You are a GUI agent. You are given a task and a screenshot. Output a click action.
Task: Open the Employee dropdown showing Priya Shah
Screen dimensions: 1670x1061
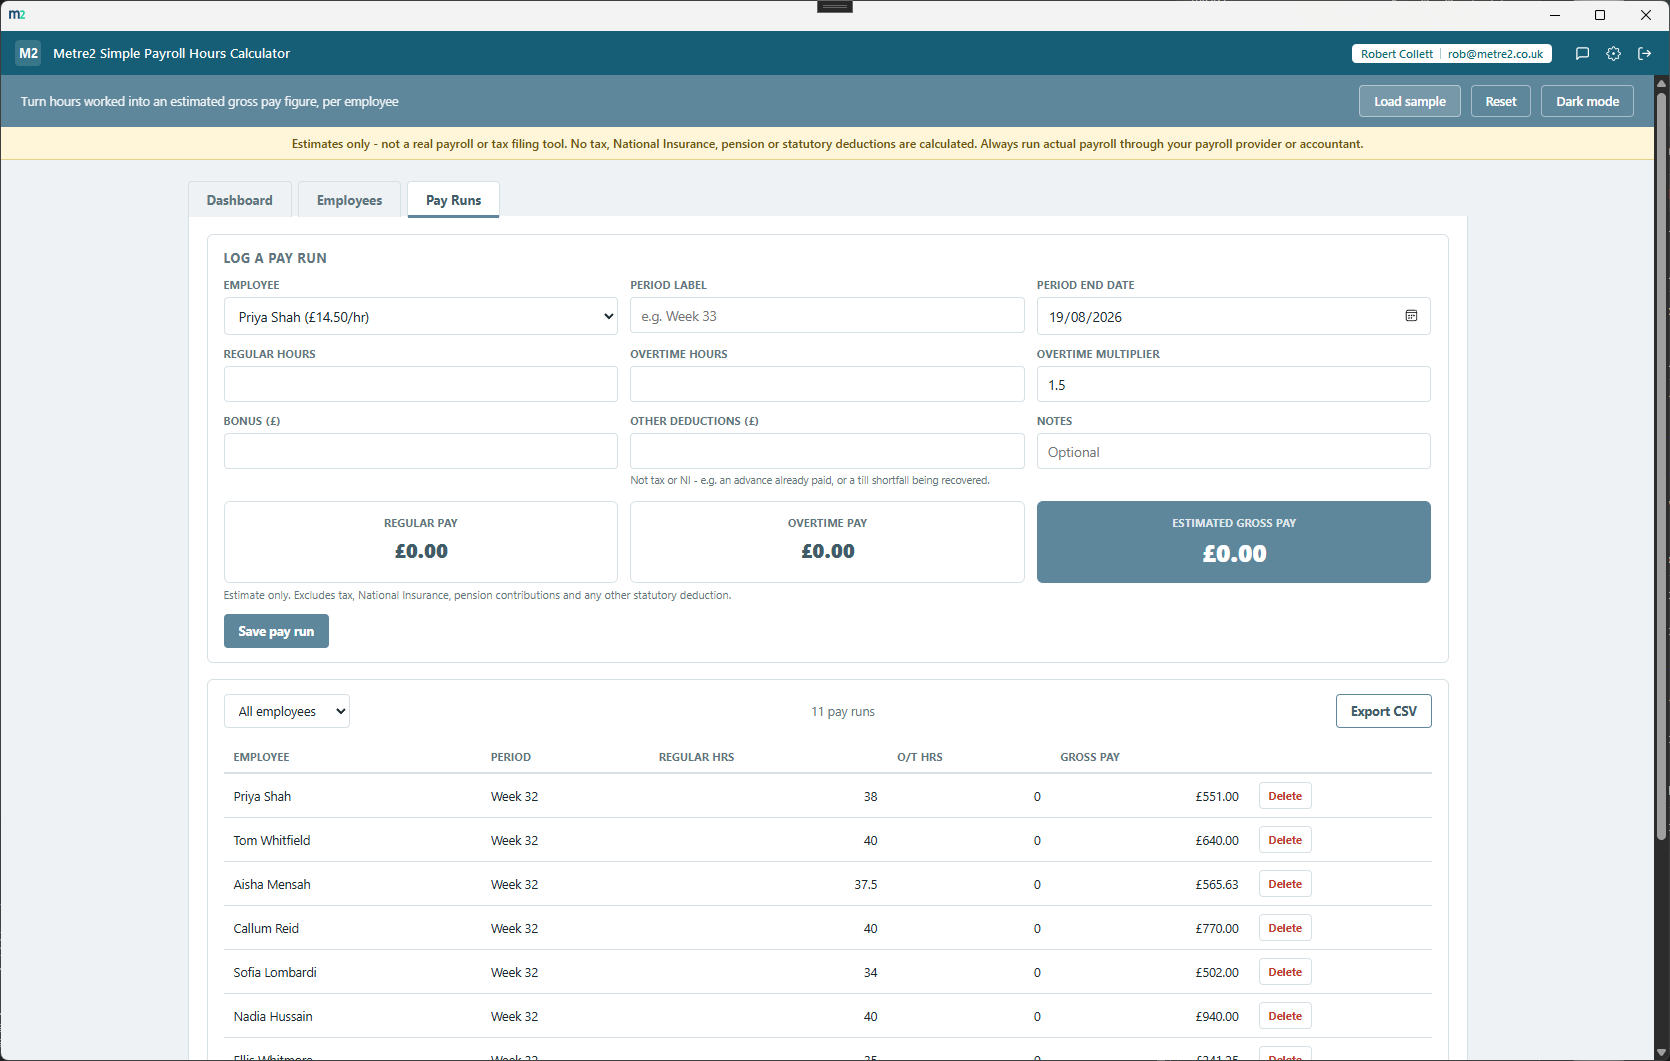[x=421, y=316]
